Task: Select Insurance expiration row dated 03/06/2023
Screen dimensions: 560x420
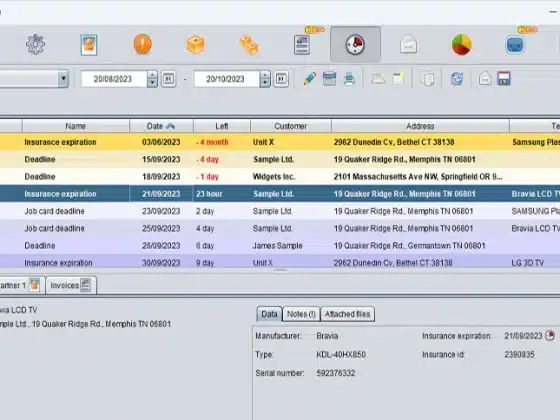Action: pyautogui.click(x=280, y=142)
